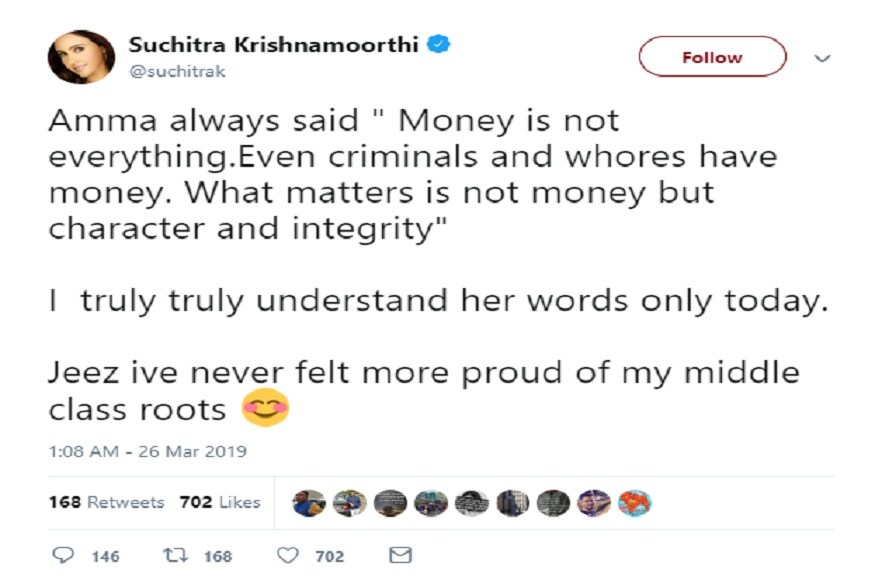Click the last liker avatar thumbnail

pos(635,503)
